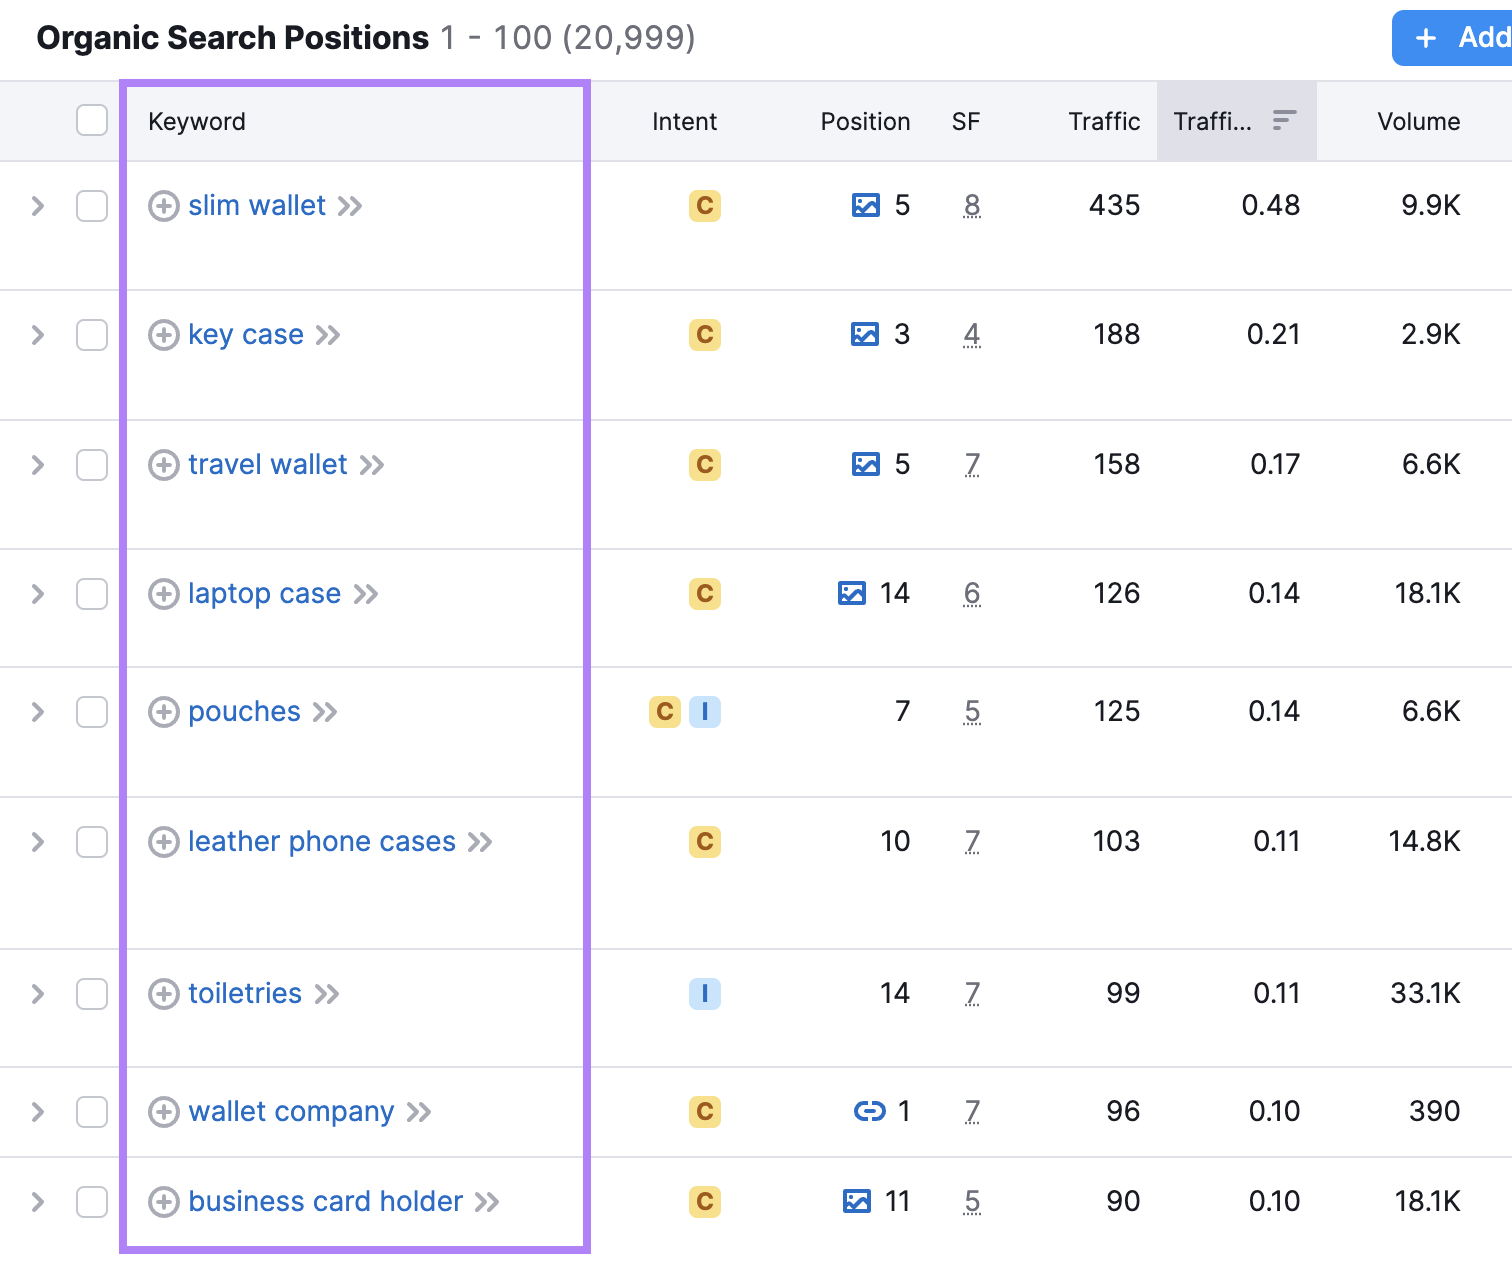Expand the key case row details

pyautogui.click(x=38, y=335)
